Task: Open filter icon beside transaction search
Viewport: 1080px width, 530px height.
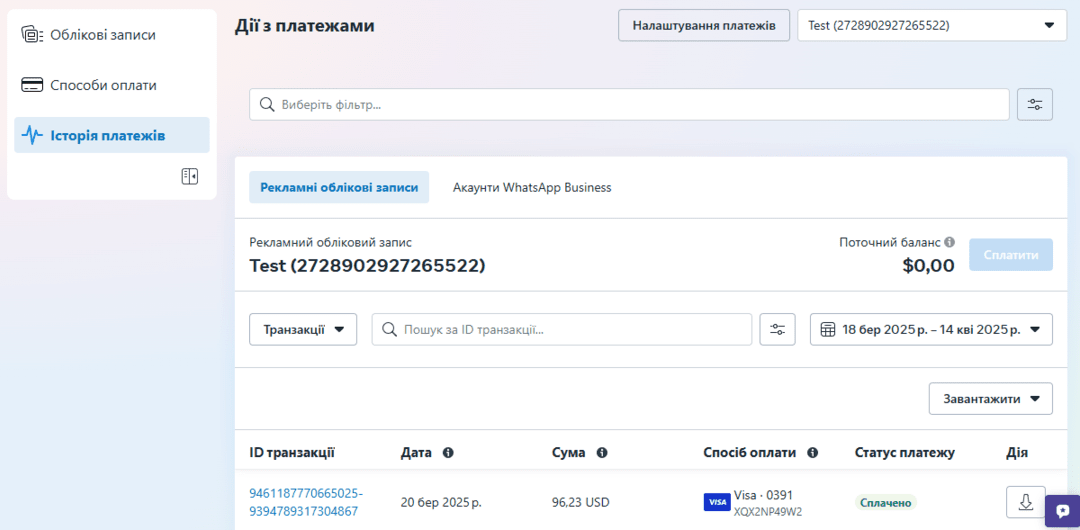Action: point(778,329)
